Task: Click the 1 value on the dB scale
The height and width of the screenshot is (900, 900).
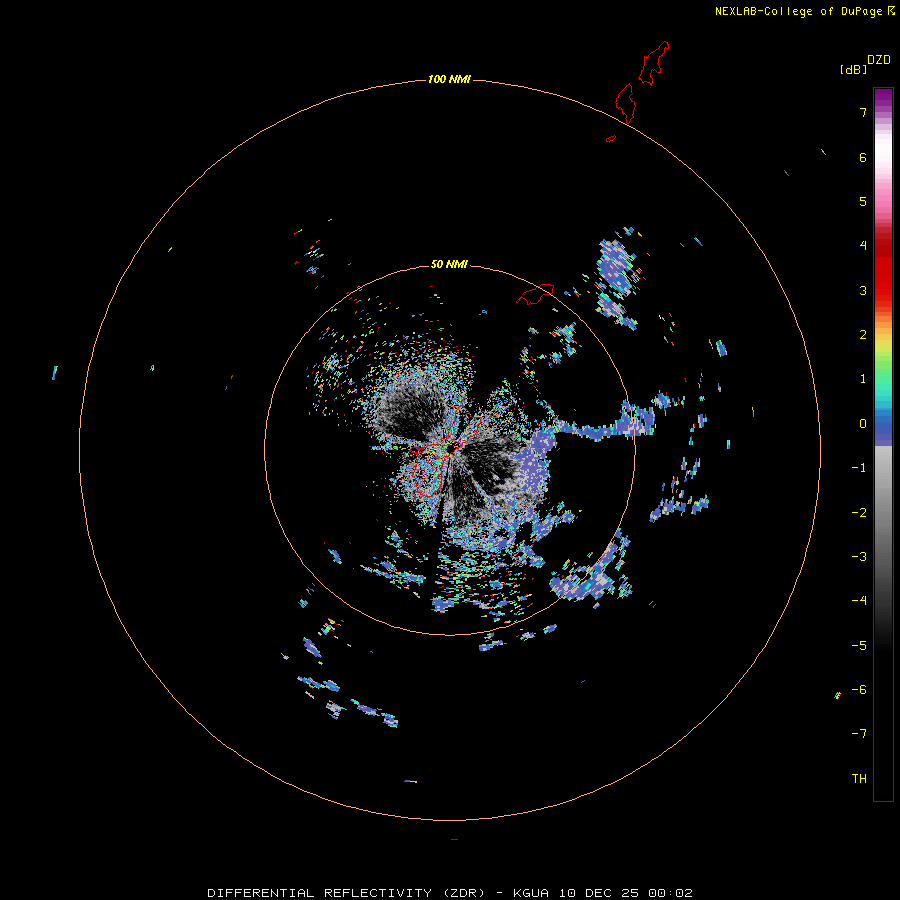Action: (x=863, y=379)
